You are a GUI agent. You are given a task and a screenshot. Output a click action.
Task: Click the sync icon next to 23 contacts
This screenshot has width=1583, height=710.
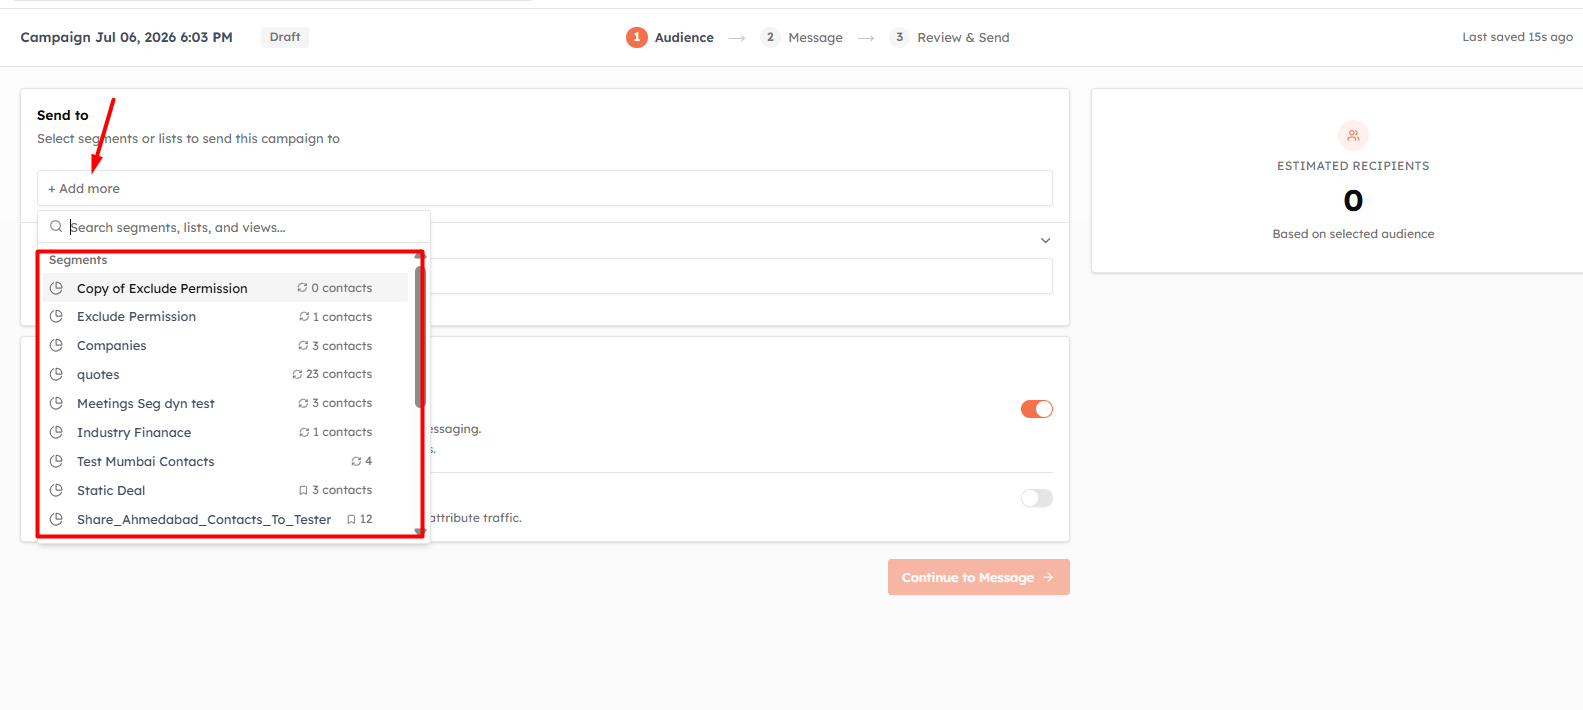[297, 374]
